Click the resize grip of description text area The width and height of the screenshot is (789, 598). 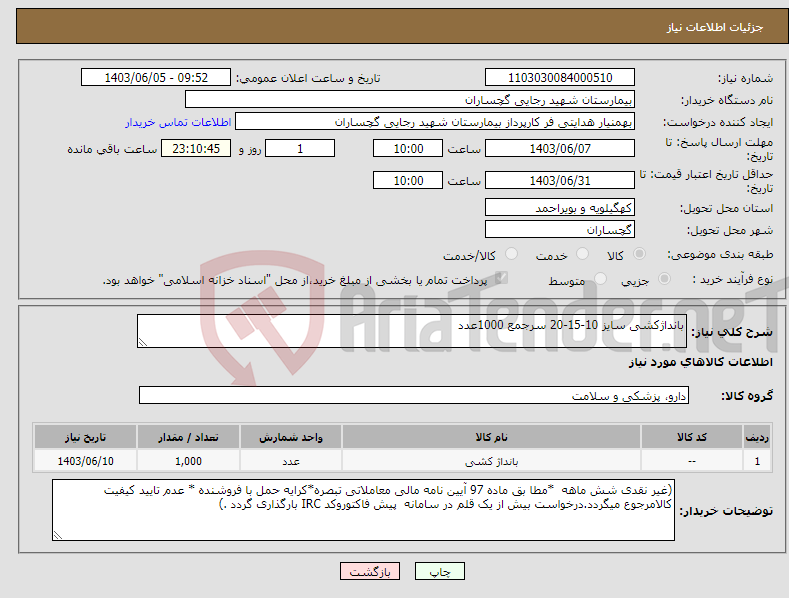[143, 342]
